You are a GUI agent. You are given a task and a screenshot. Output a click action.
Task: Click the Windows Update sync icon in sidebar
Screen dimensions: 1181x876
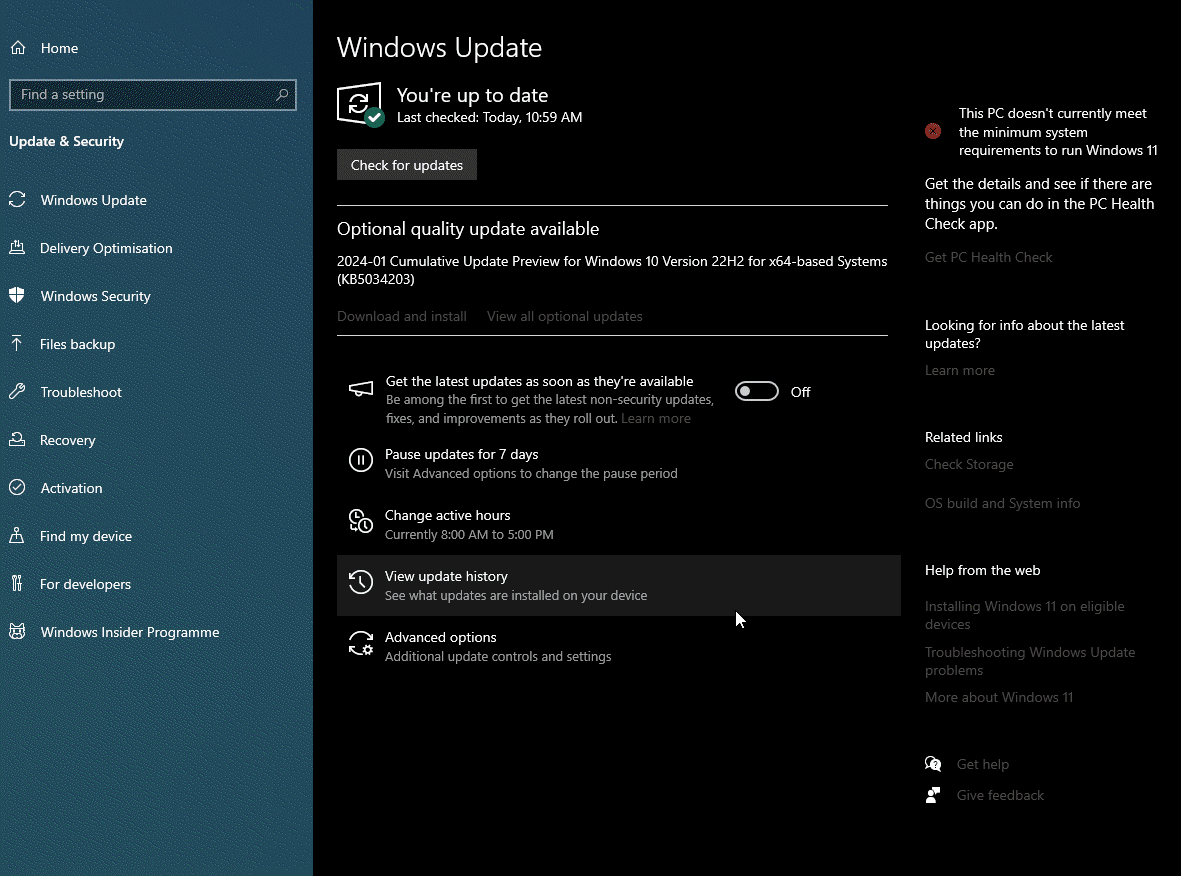click(x=17, y=200)
